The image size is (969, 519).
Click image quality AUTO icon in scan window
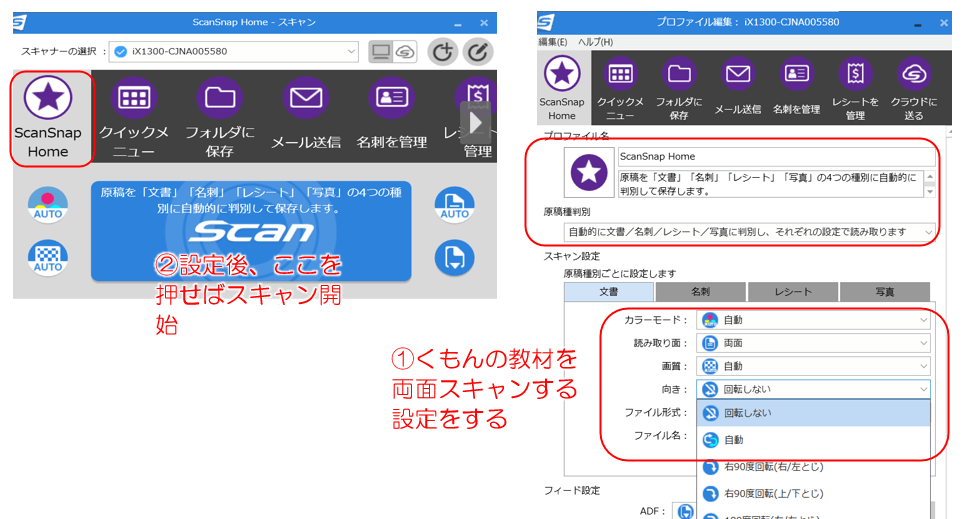(x=48, y=258)
